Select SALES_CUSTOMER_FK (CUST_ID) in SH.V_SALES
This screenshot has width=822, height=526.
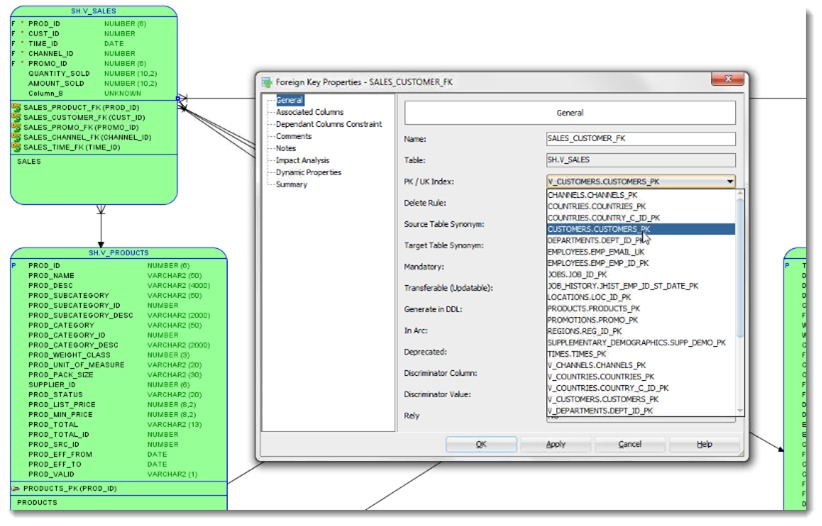[84, 117]
